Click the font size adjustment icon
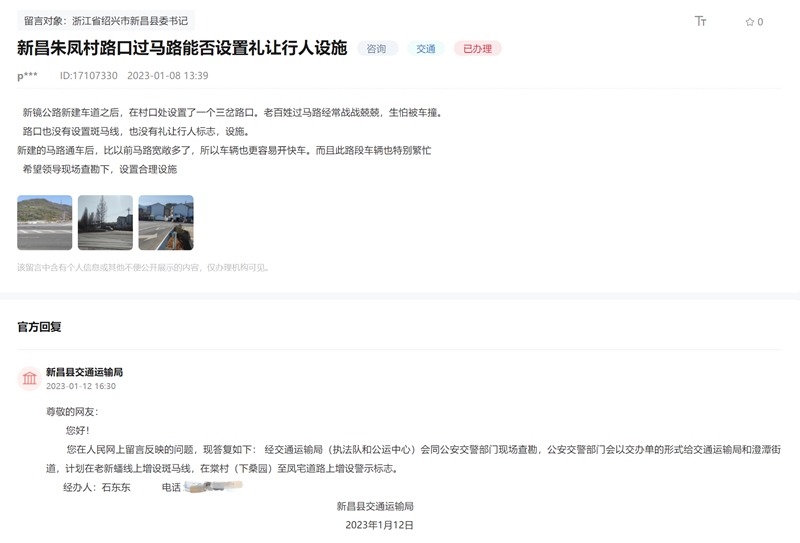This screenshot has width=800, height=543. [x=700, y=21]
